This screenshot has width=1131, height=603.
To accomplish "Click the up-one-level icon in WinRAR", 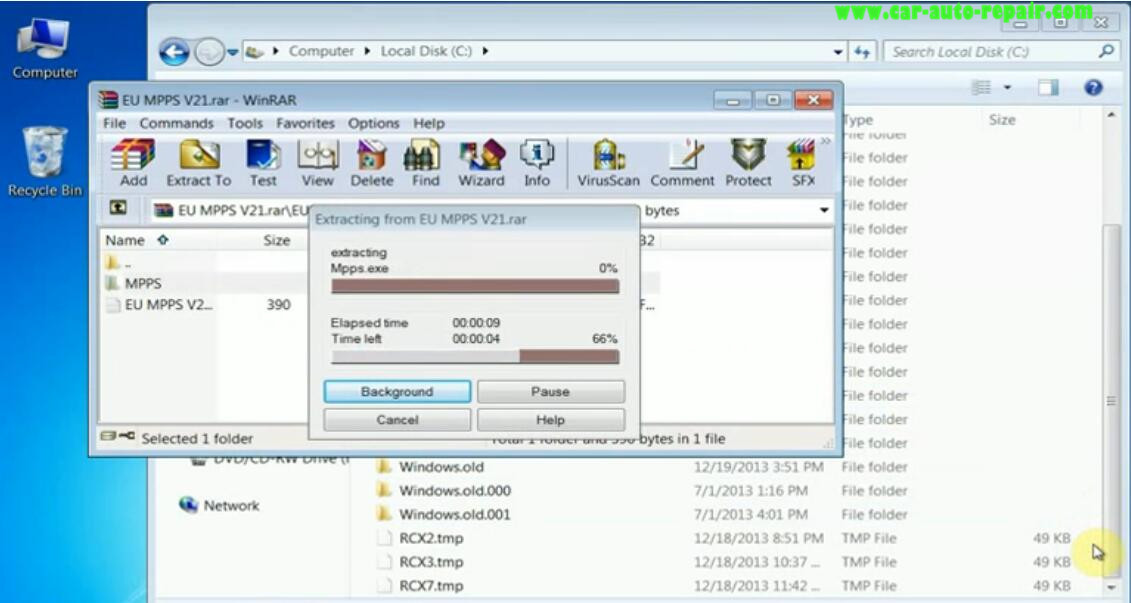I will click(118, 208).
